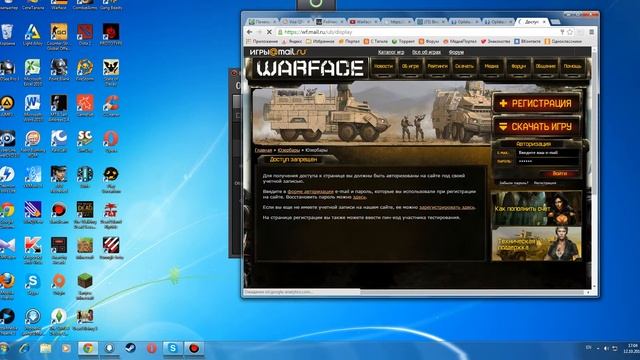Open the State of Decay shortcut

click(111, 72)
